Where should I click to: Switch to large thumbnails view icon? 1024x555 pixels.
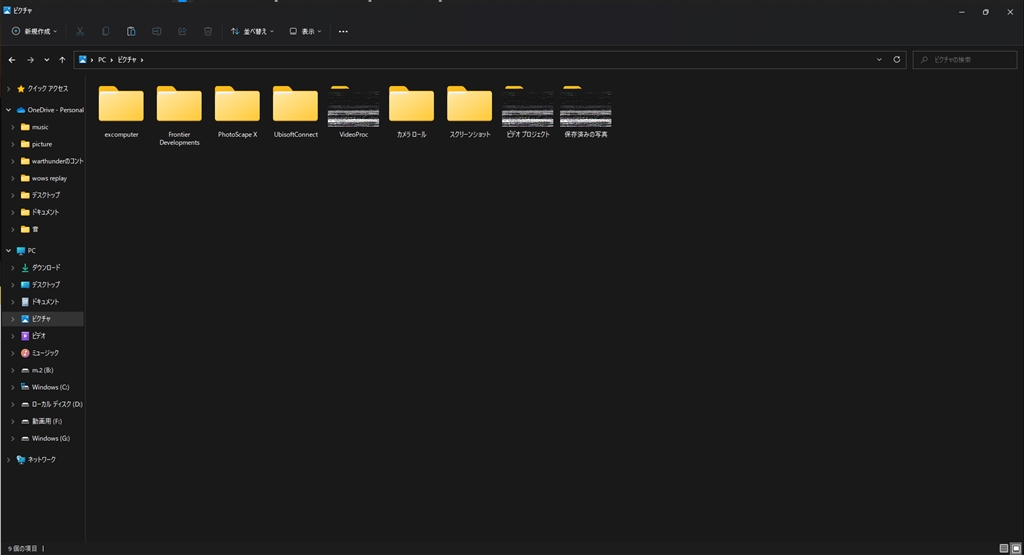tap(1016, 548)
